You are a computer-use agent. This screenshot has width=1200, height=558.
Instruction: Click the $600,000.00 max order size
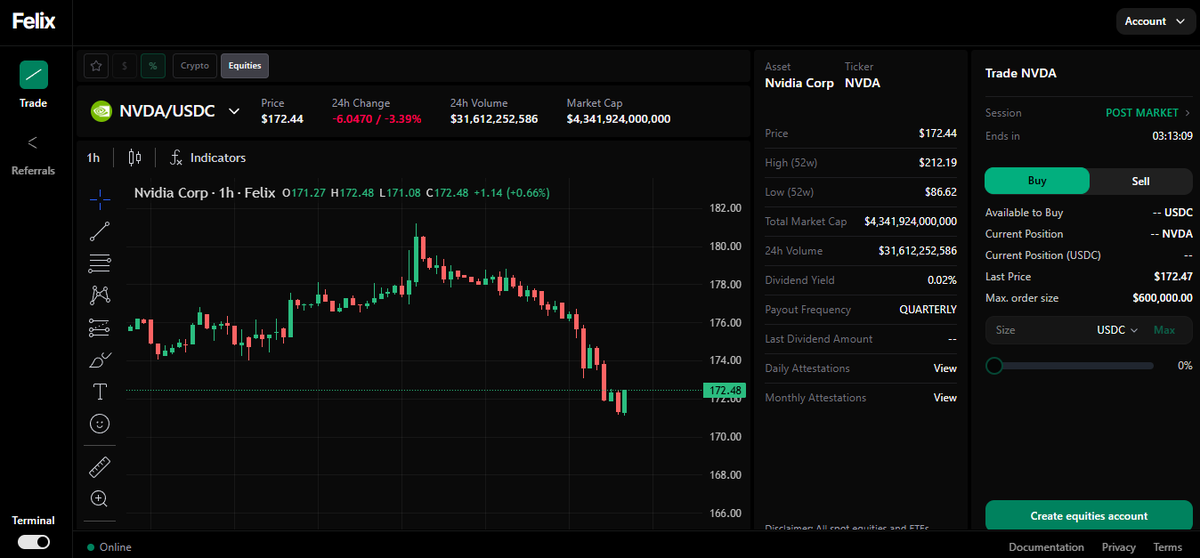coord(1162,298)
